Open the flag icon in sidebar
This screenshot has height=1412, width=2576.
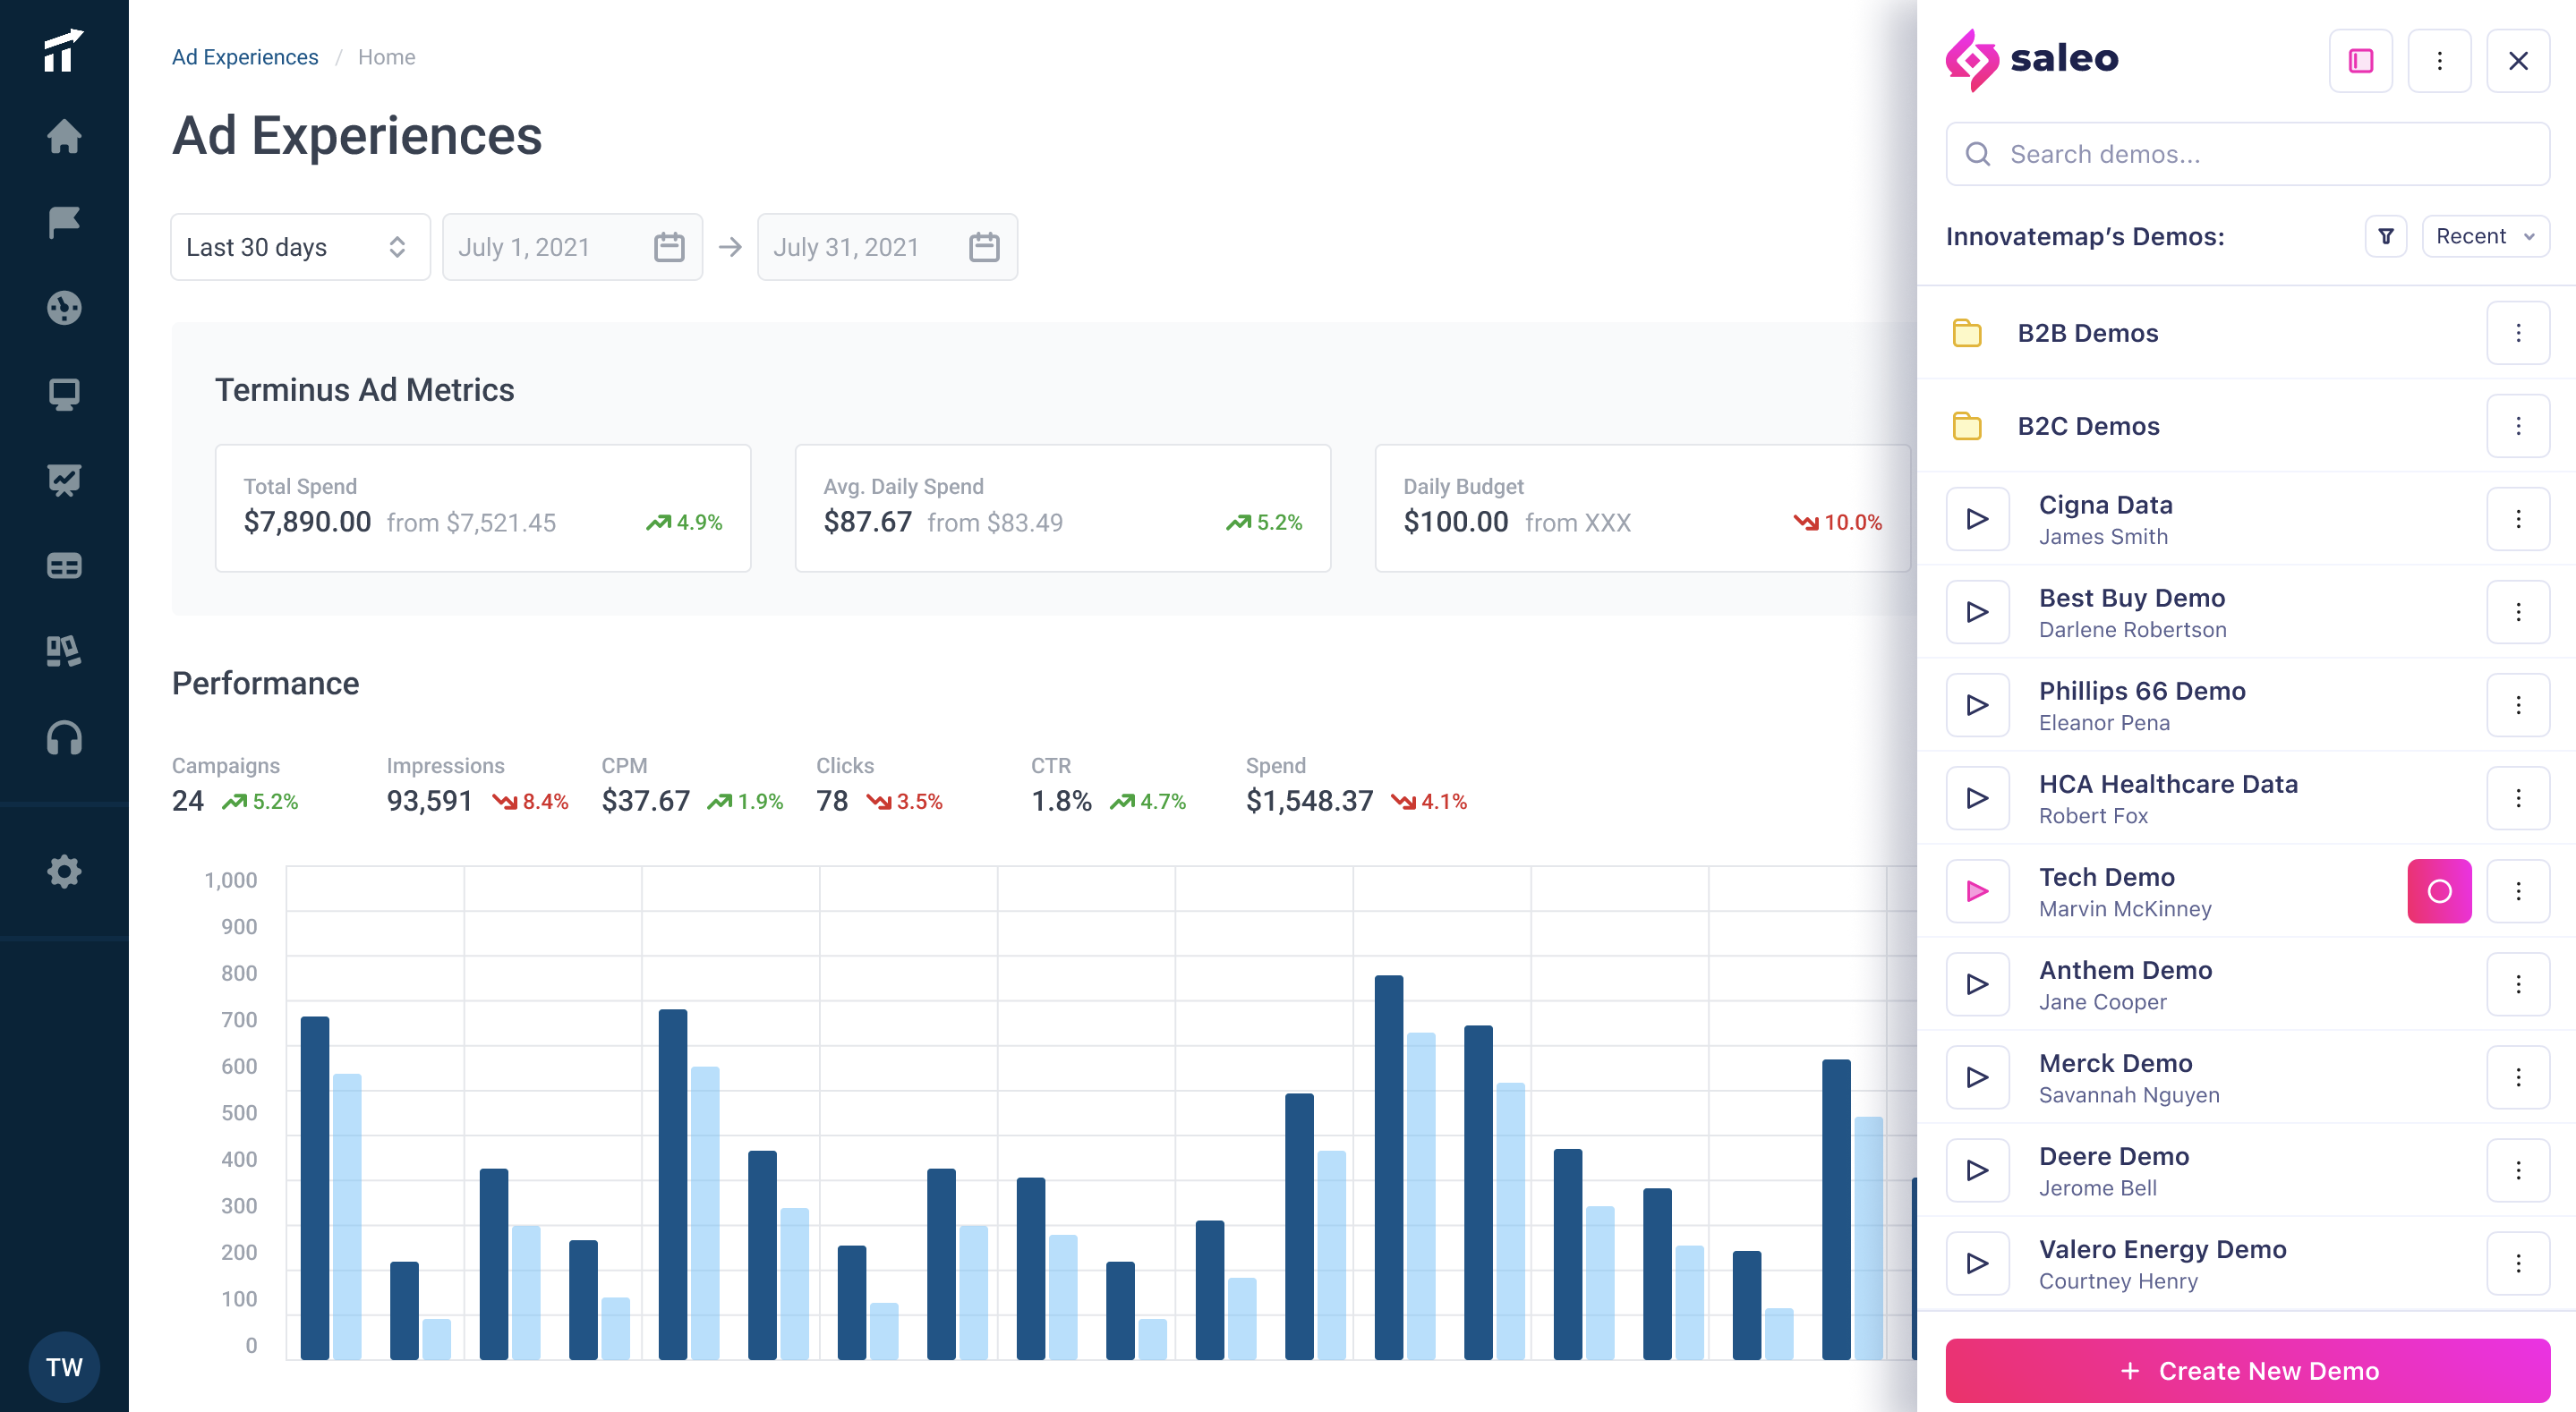64,222
